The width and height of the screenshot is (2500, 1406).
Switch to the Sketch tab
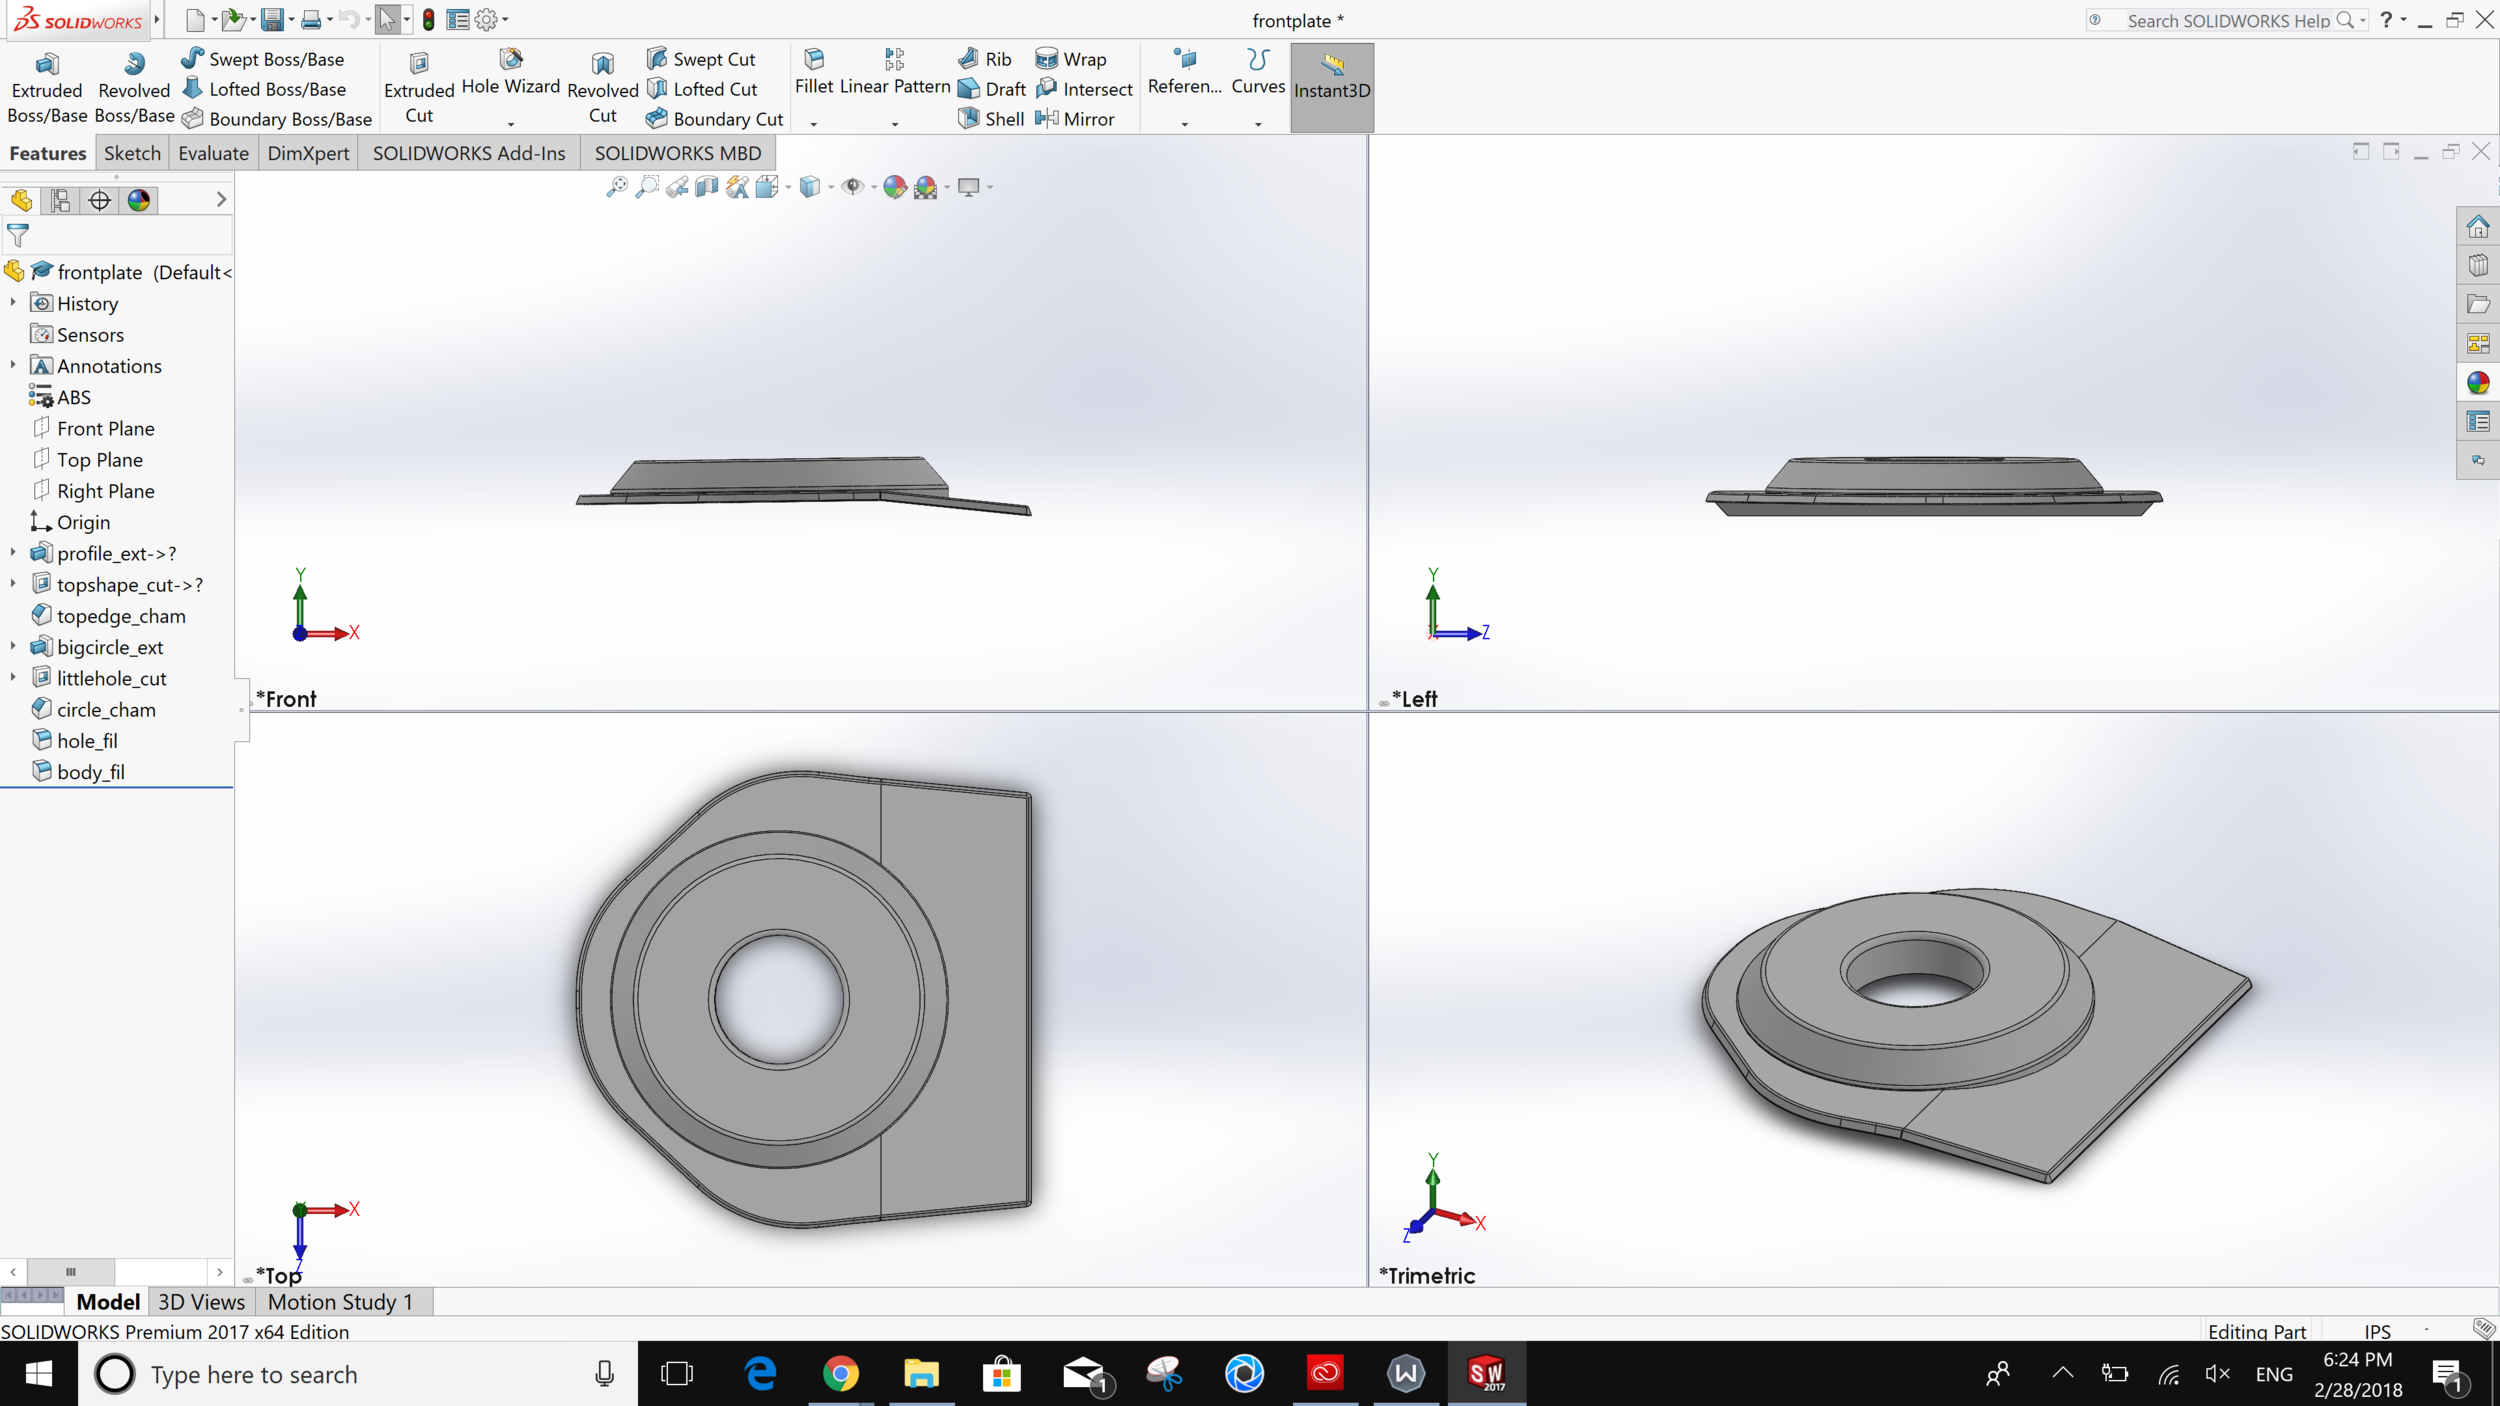point(132,153)
